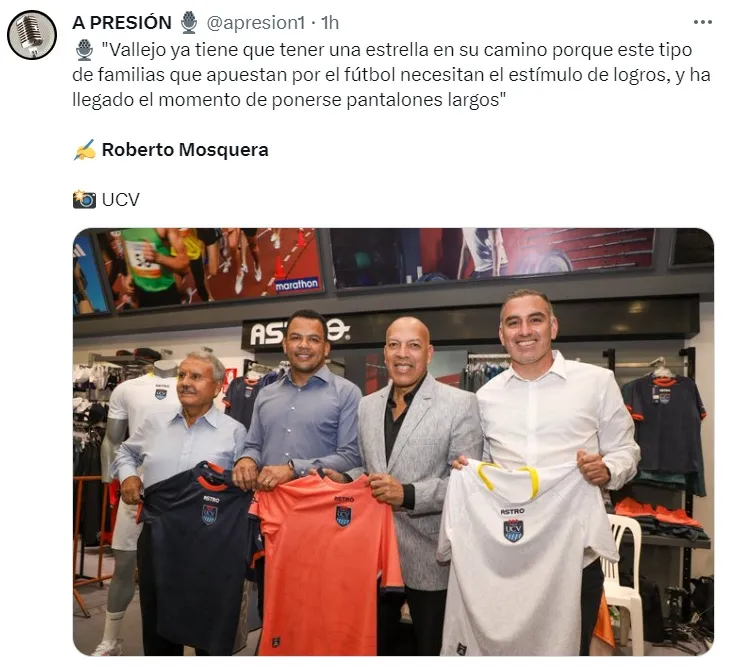Click microphone emoji at start of tweet text
Screen dimensions: 734x667
[x=84, y=50]
